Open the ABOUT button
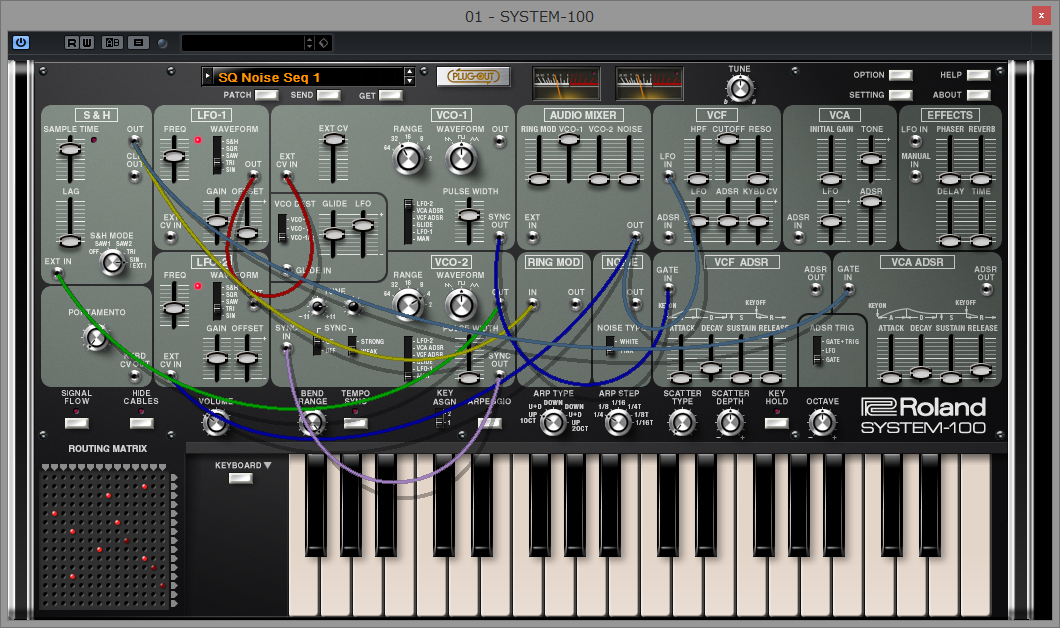Viewport: 1060px width, 628px height. coord(979,95)
